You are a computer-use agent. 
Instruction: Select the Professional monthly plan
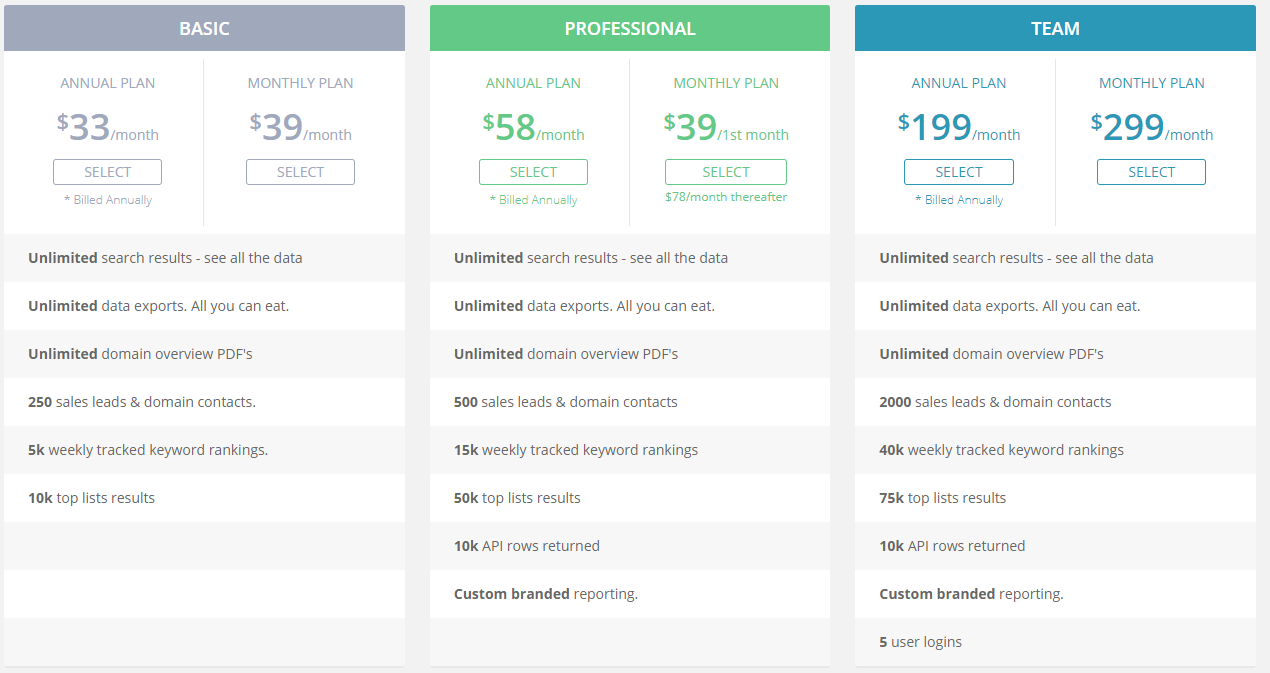(x=726, y=172)
